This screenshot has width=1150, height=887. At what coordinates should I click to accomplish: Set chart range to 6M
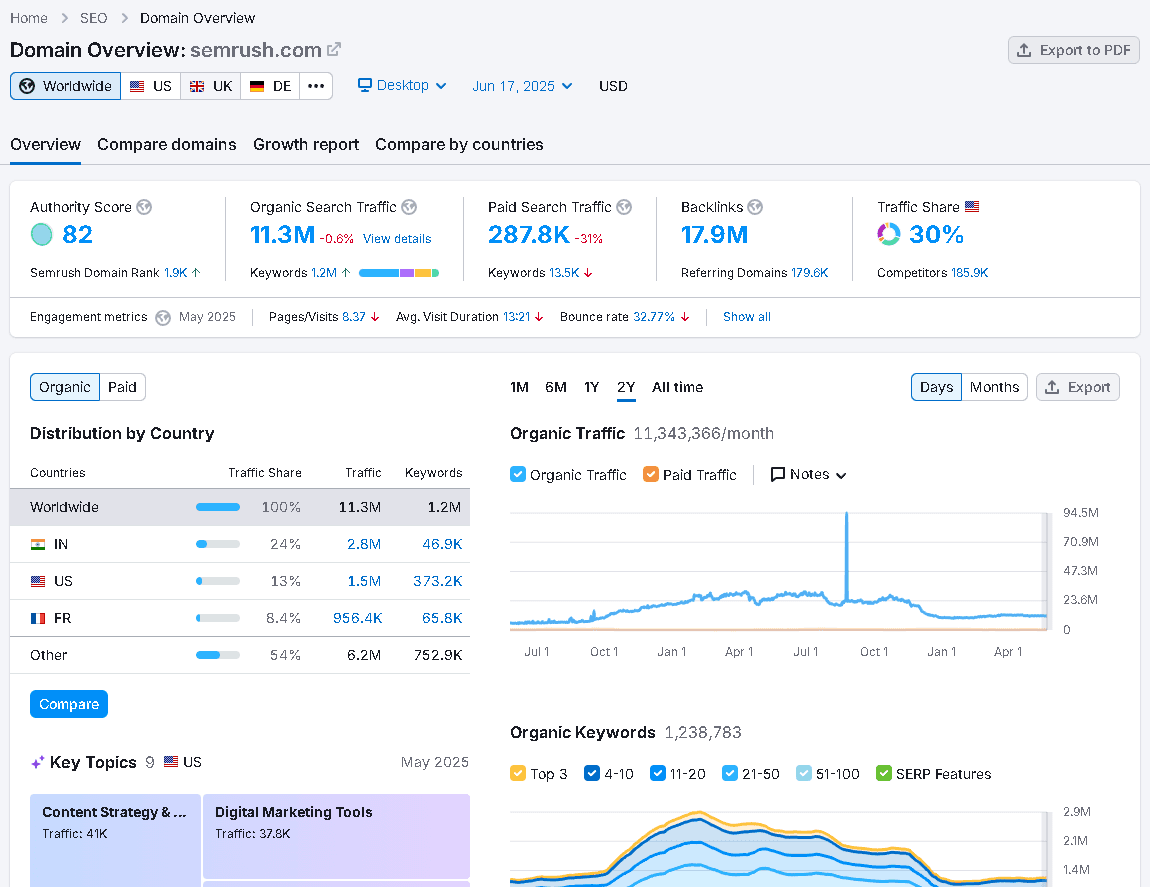pos(556,387)
